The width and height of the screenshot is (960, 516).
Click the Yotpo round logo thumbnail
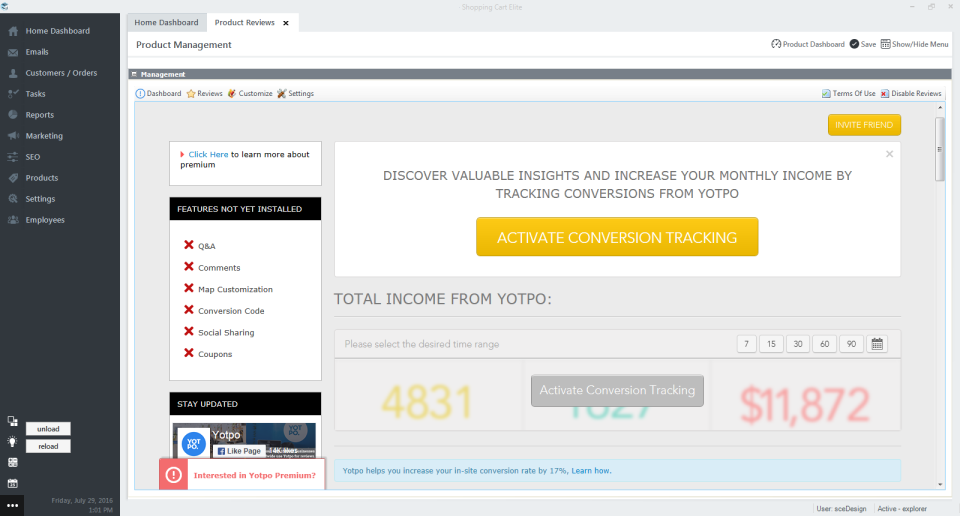click(193, 444)
